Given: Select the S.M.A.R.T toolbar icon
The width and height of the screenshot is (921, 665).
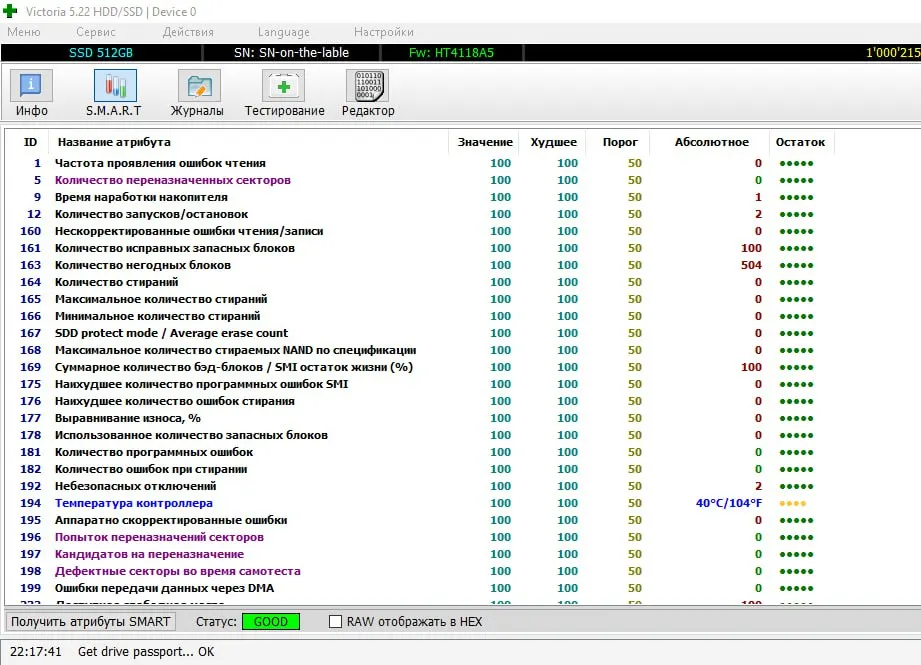Looking at the screenshot, I should [114, 86].
